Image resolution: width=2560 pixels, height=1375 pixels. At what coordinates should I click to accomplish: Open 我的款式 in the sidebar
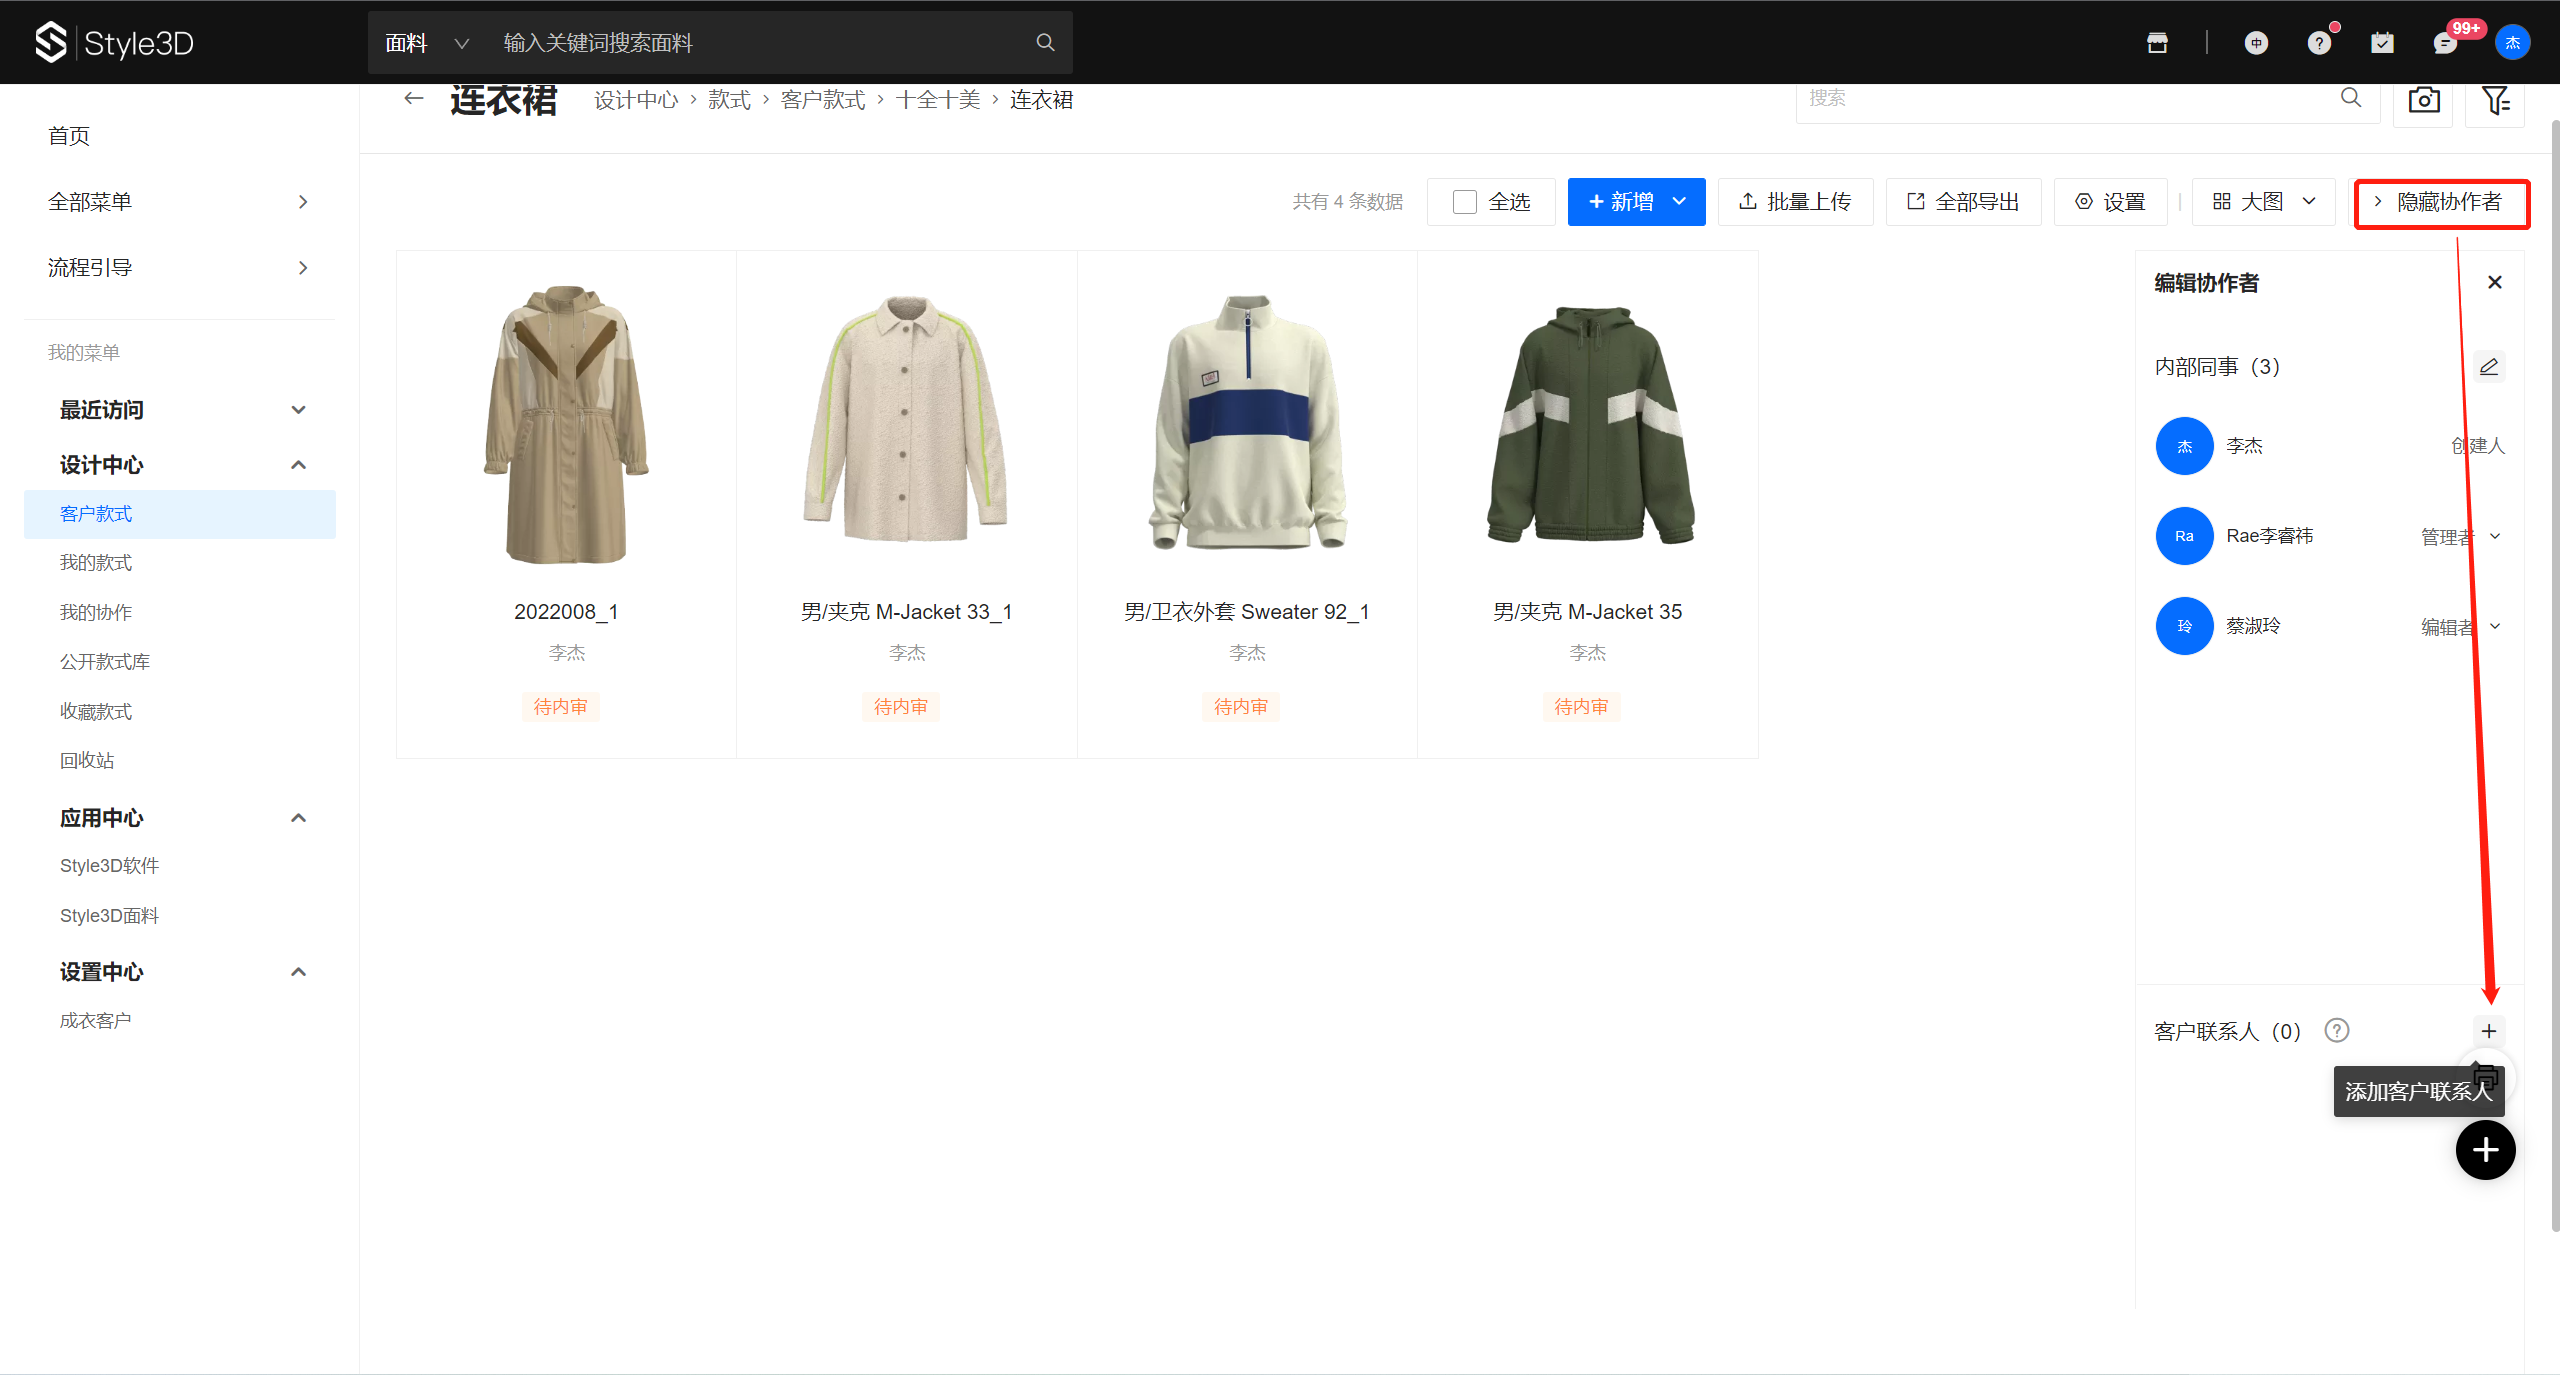pos(96,563)
